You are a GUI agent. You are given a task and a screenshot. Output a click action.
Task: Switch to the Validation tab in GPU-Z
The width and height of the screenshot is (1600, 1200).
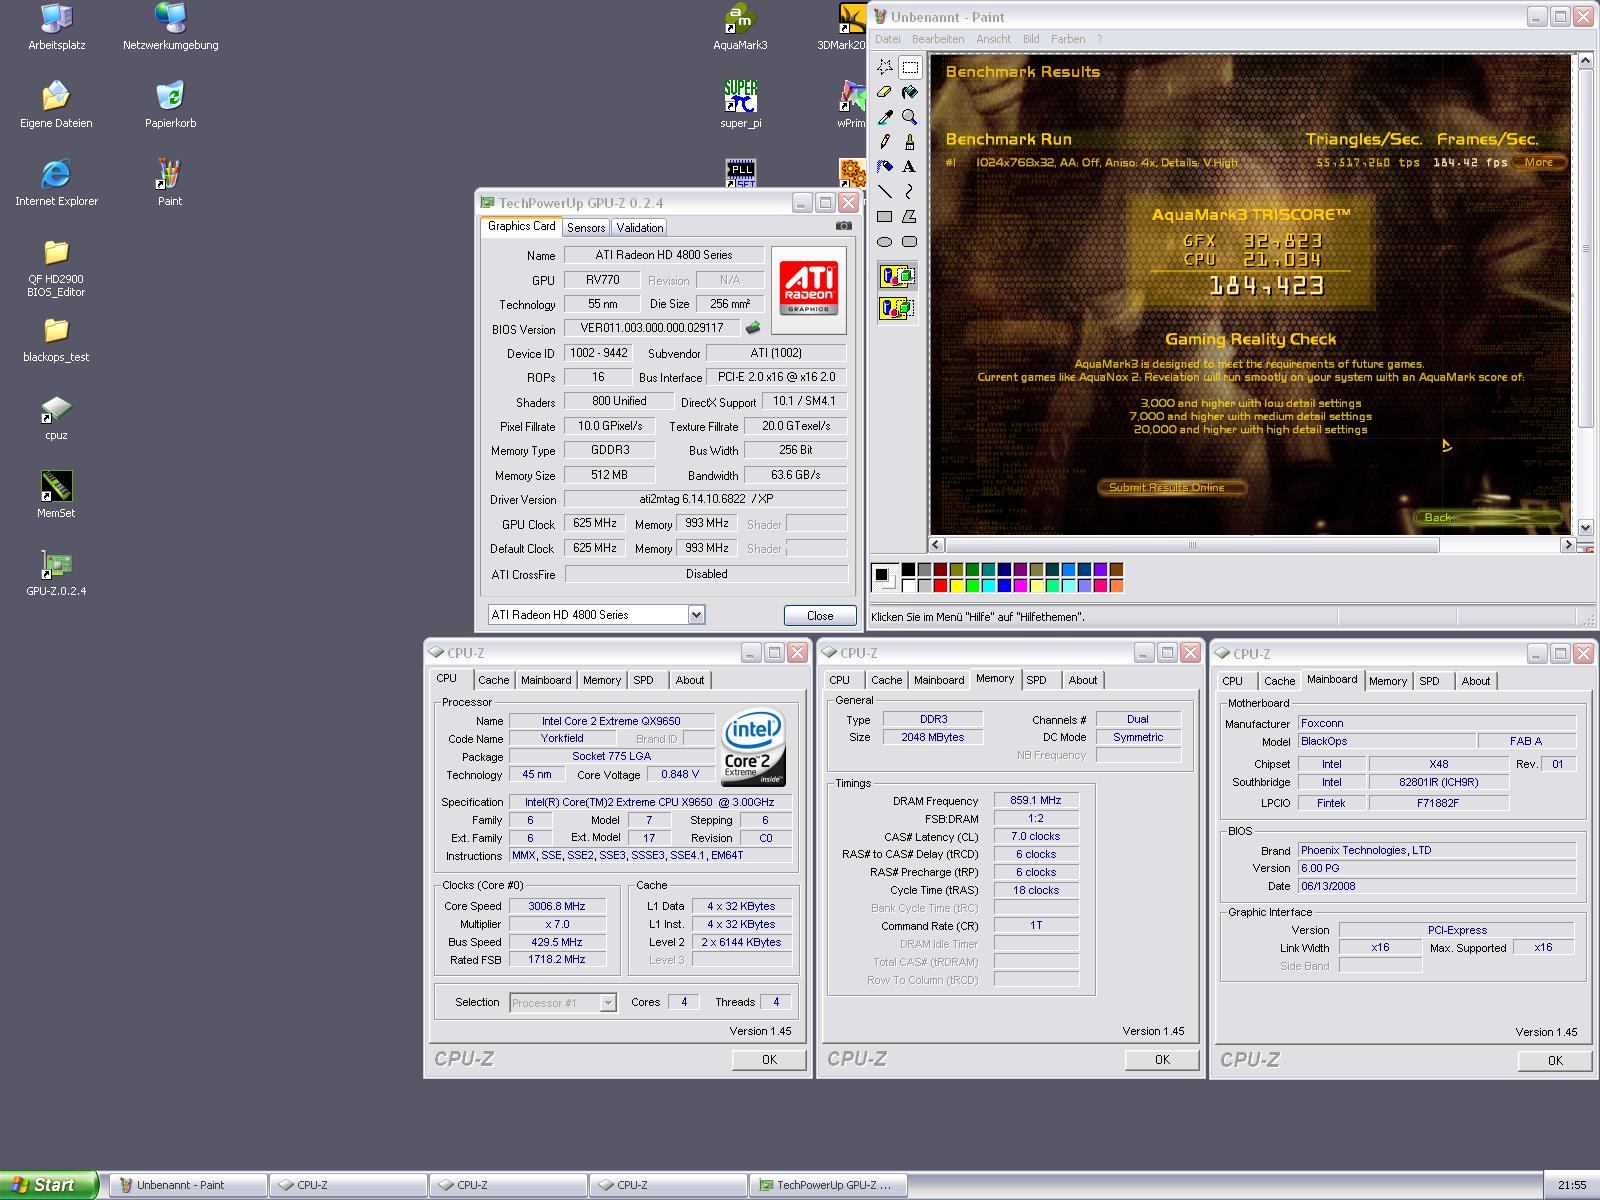[x=640, y=228]
